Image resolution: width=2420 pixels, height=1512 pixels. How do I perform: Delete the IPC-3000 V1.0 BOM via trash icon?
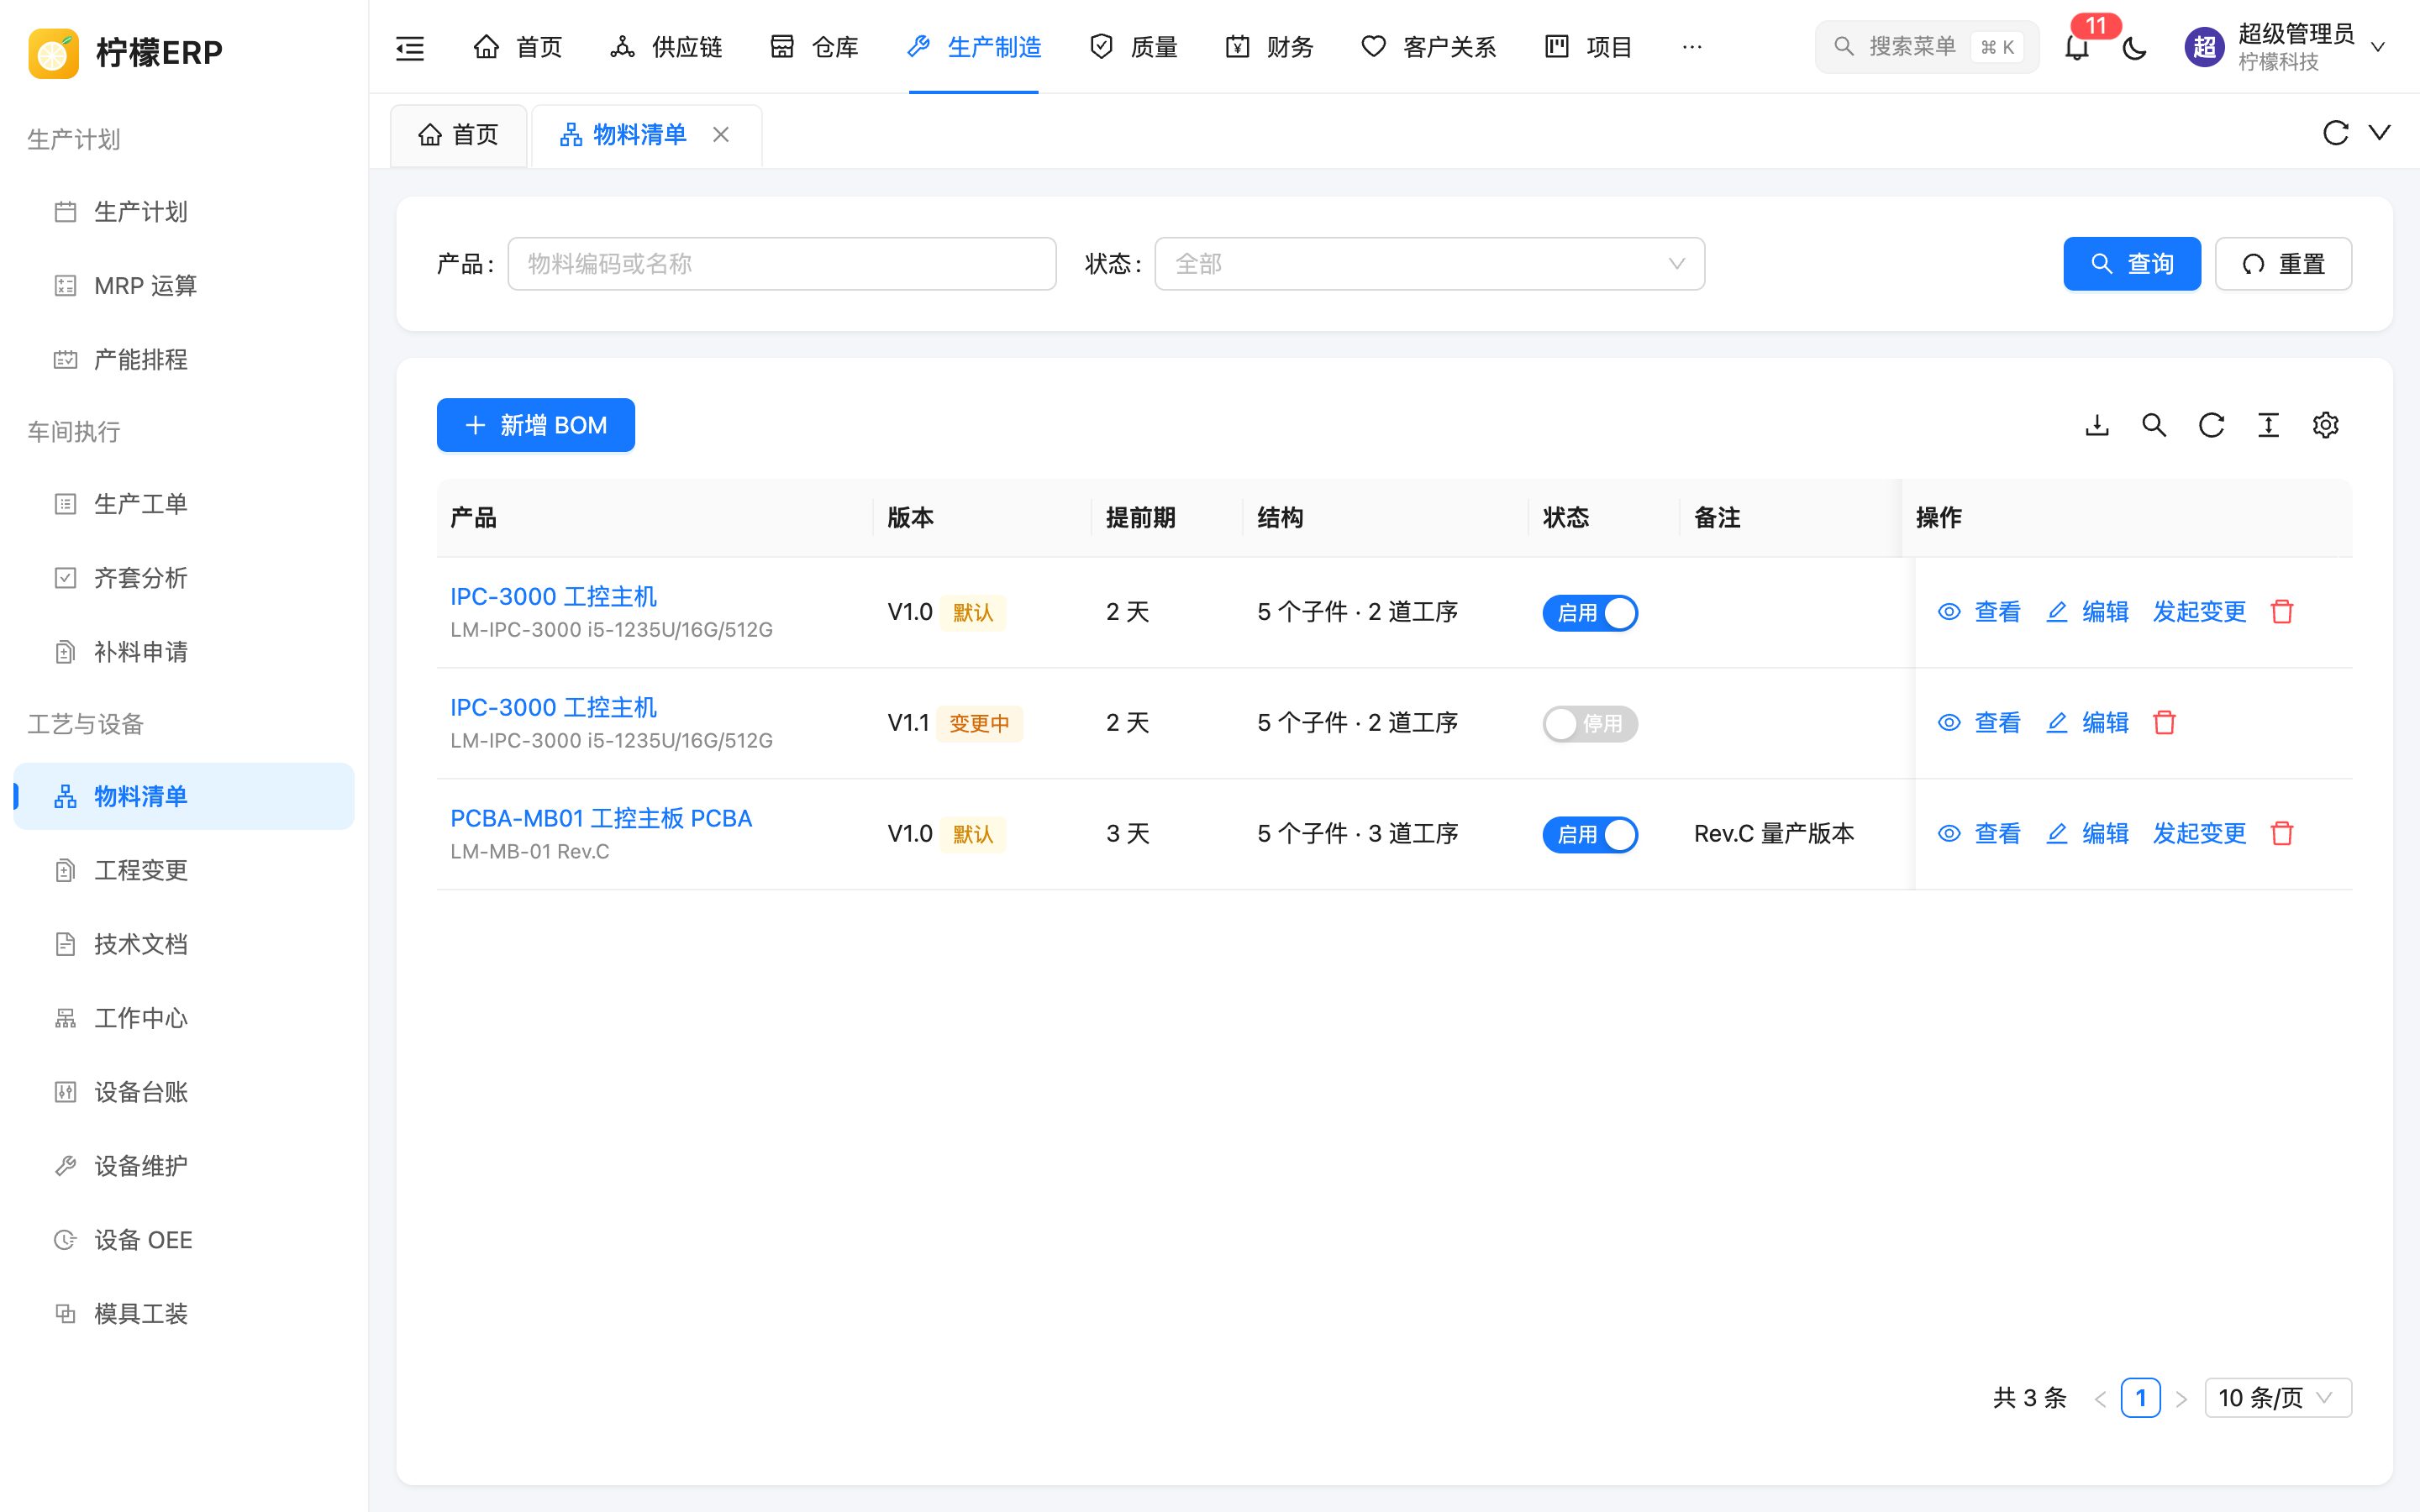tap(2282, 611)
